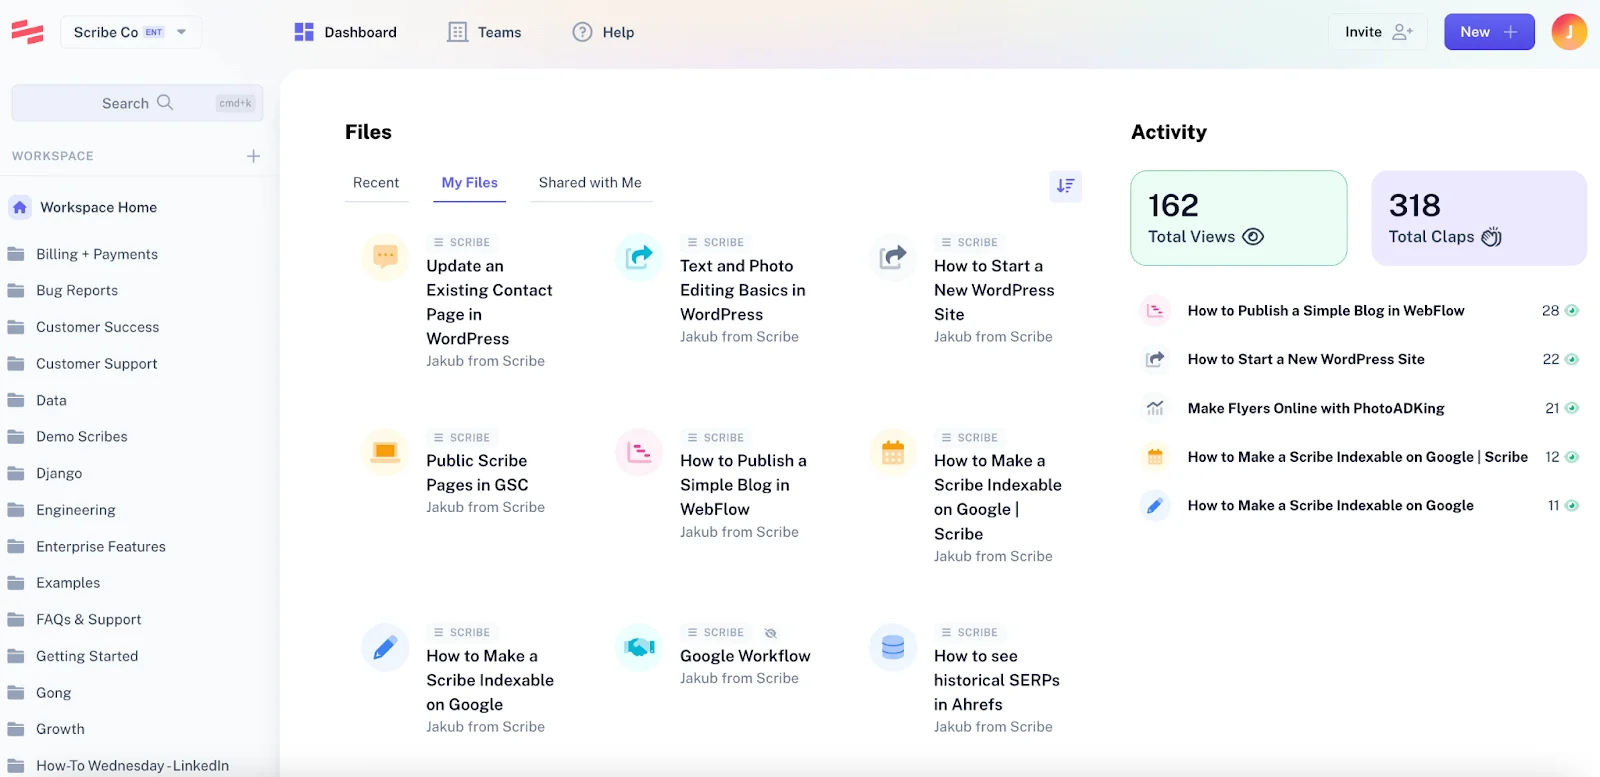Open the Engineering folder

[75, 510]
